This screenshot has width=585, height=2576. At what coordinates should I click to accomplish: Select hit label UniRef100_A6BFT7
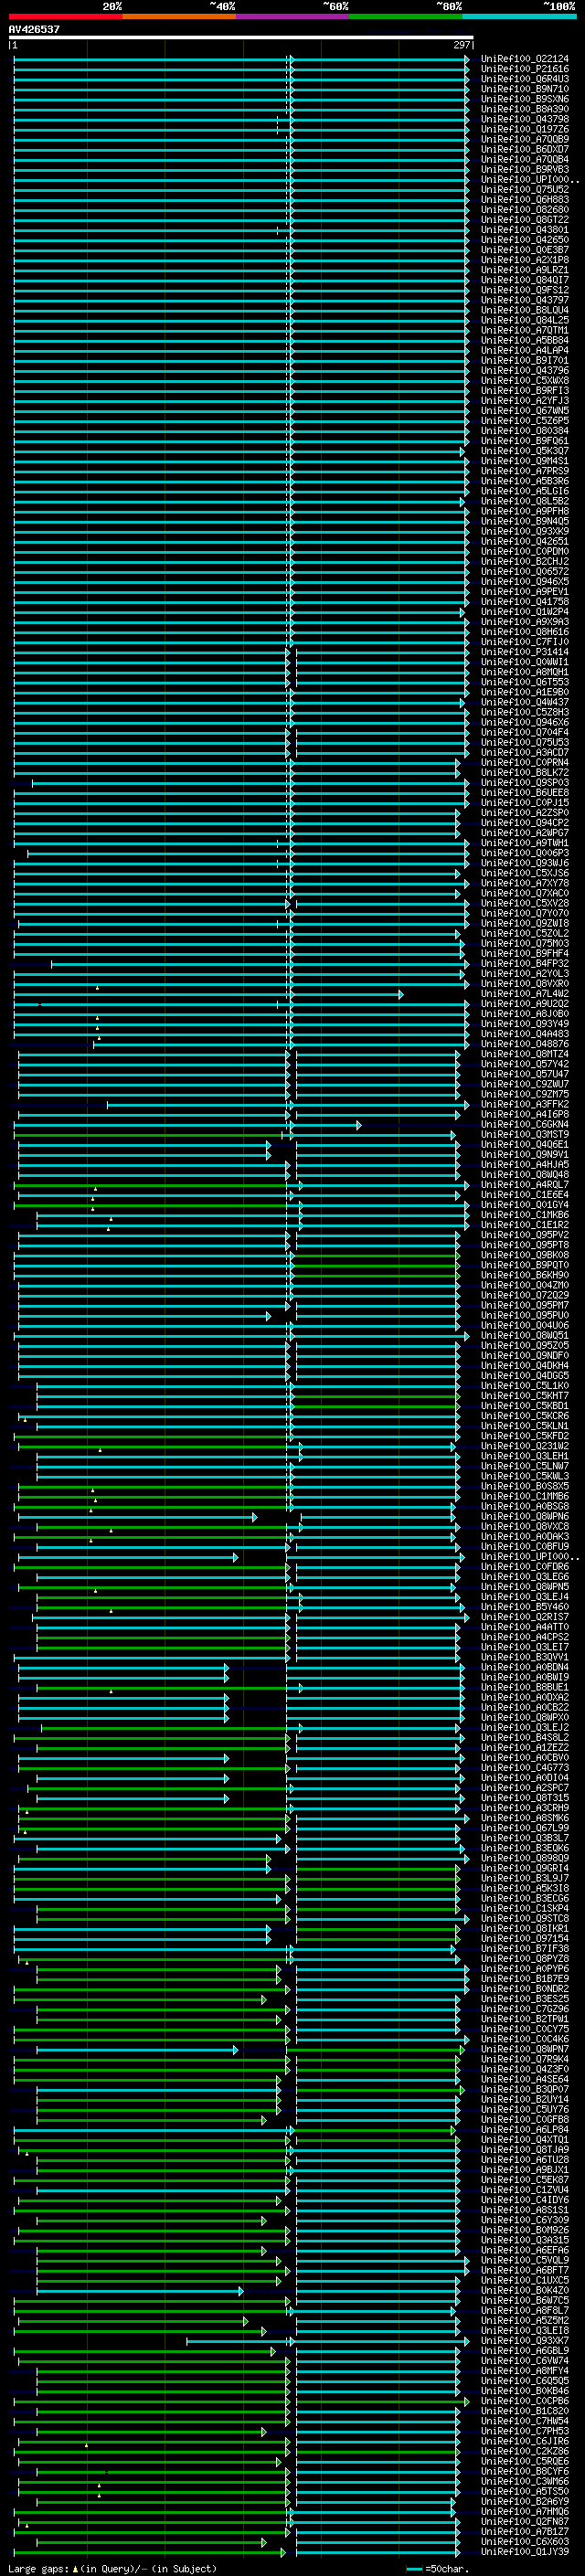(x=525, y=2272)
